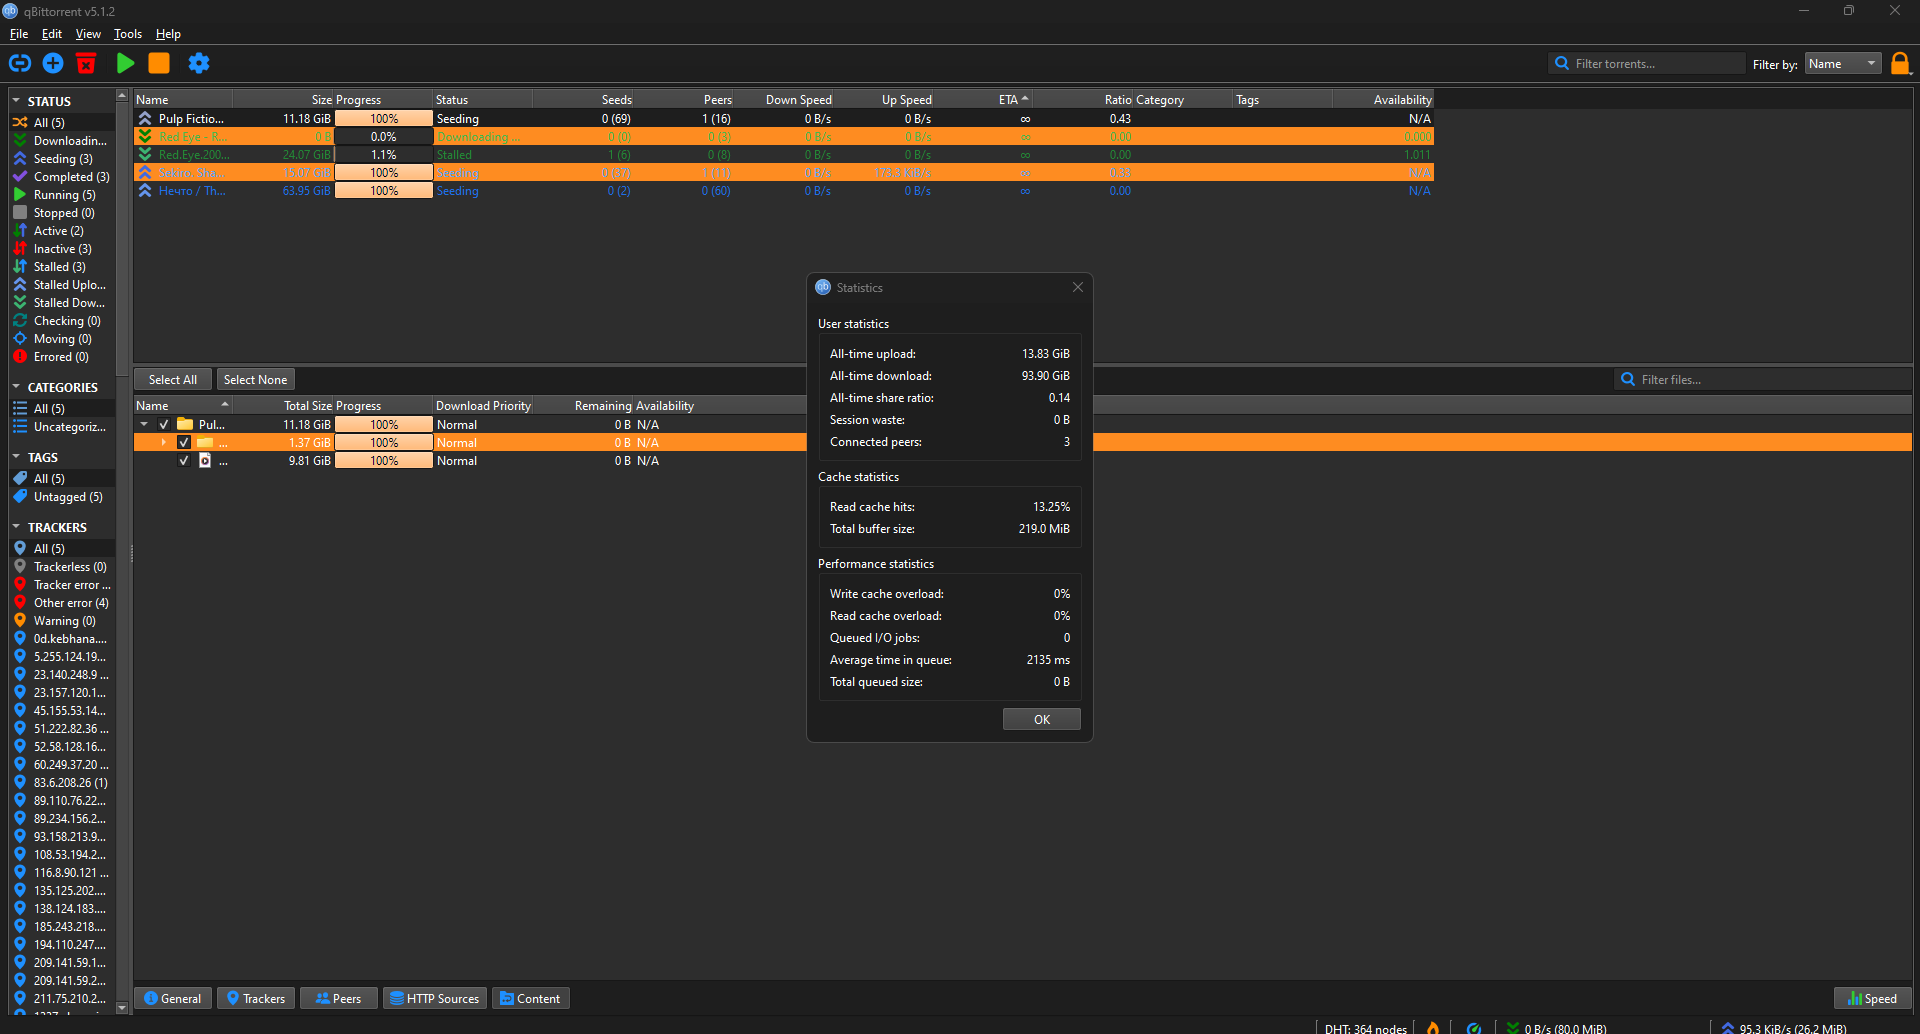Screen dimensions: 1920x1034
Task: Switch to the Peers tab
Action: click(338, 998)
